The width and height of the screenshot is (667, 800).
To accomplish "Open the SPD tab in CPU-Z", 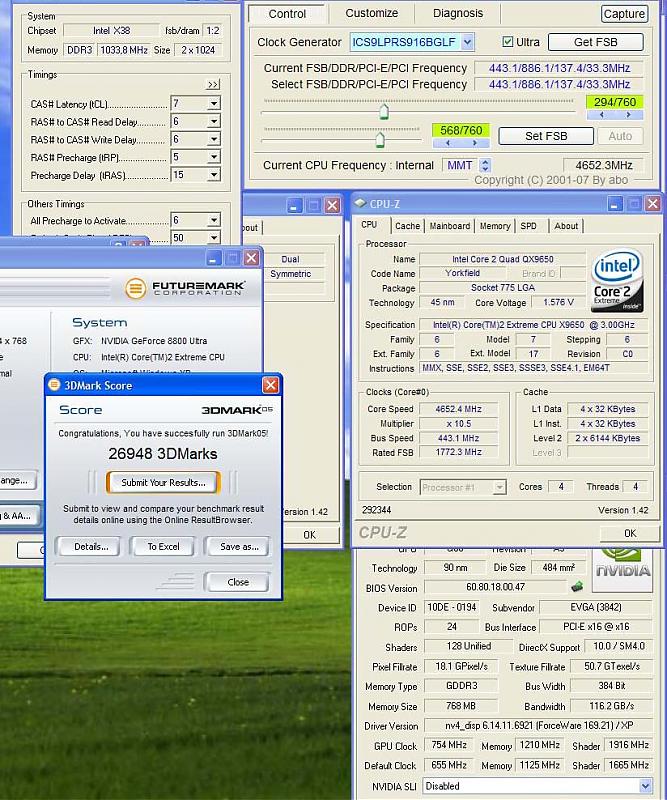I will coord(528,226).
